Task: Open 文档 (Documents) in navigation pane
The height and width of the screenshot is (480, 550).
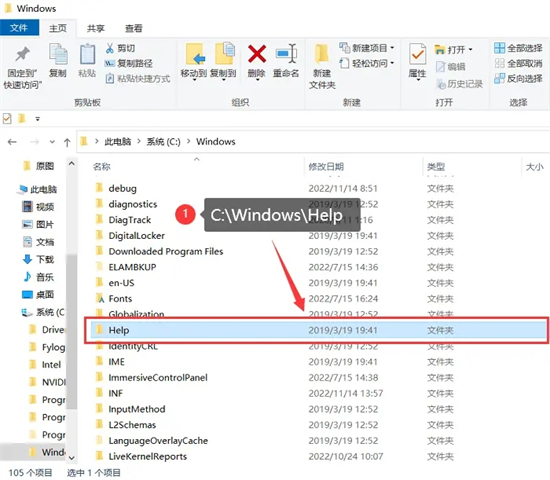Action: point(38,242)
